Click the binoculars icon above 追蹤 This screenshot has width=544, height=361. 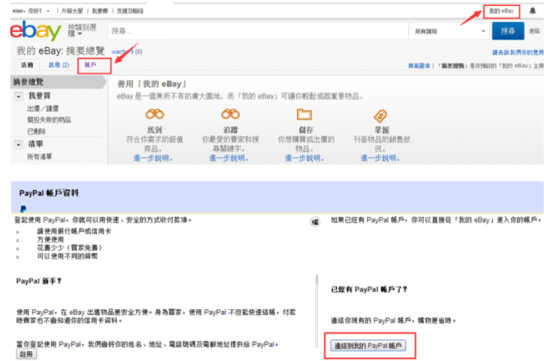[x=230, y=114]
